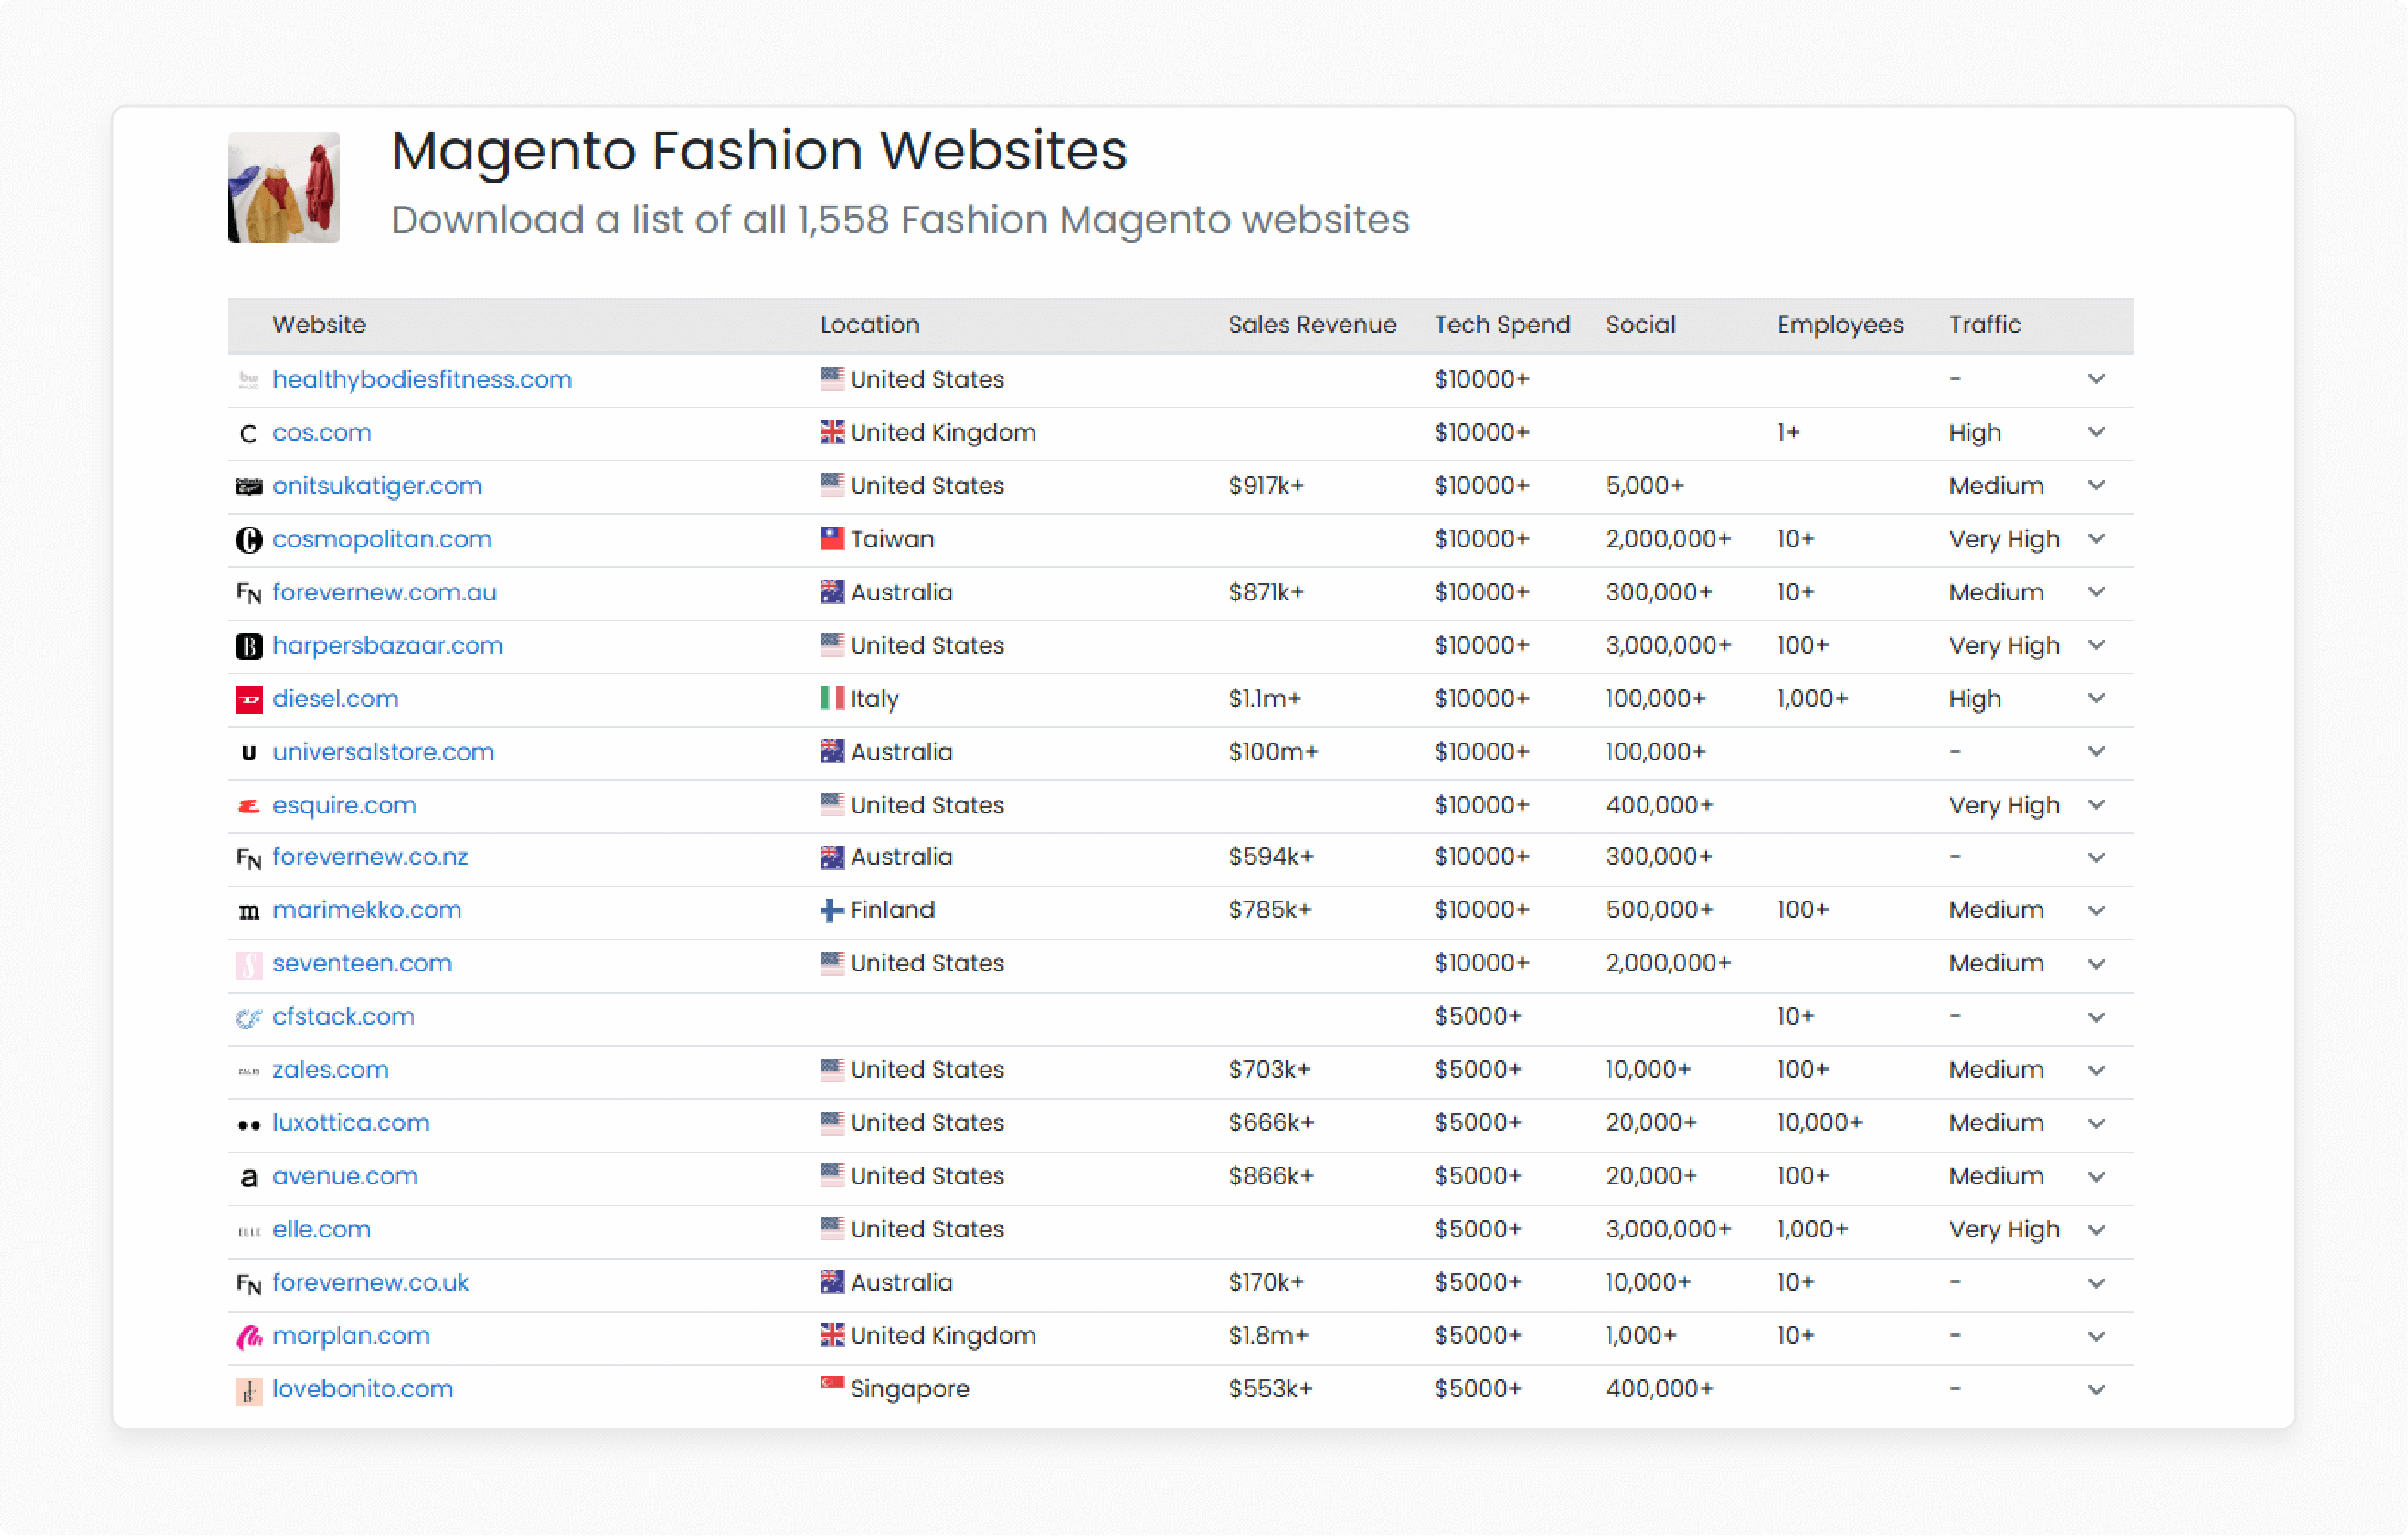The width and height of the screenshot is (2408, 1536).
Task: Expand the morplan.com row chevron
Action: tap(2096, 1336)
